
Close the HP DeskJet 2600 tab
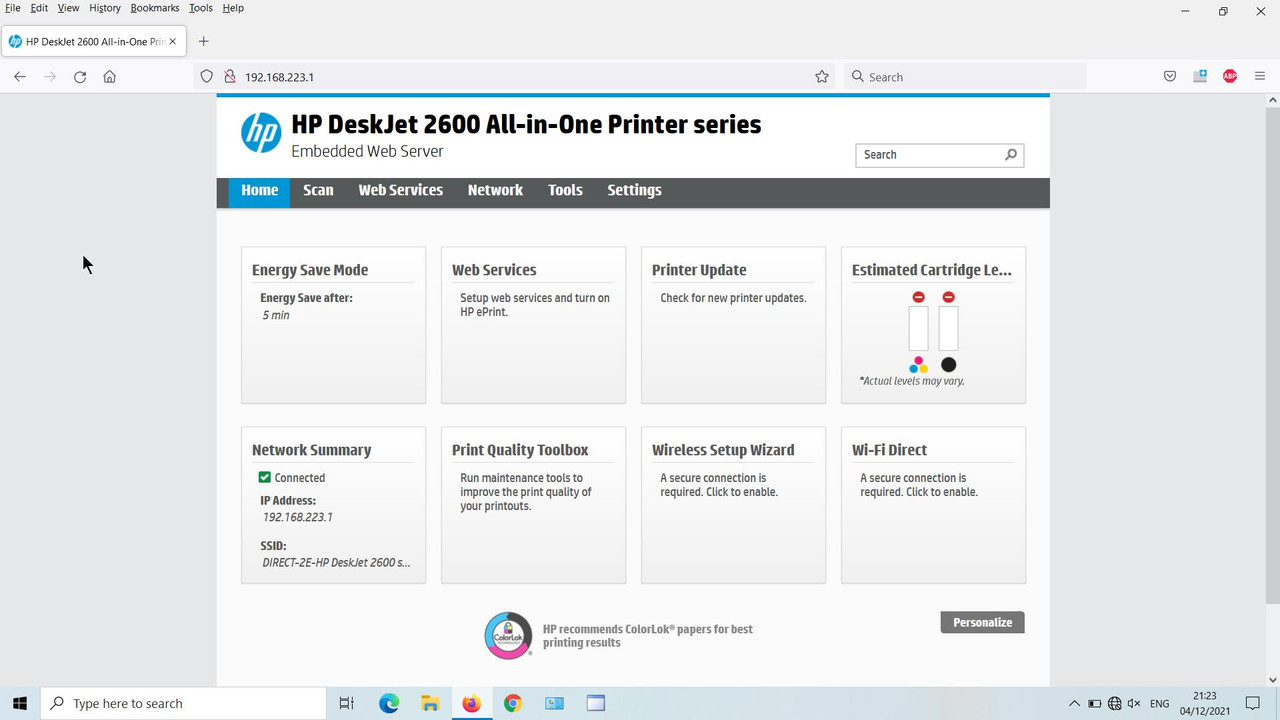[x=173, y=41]
